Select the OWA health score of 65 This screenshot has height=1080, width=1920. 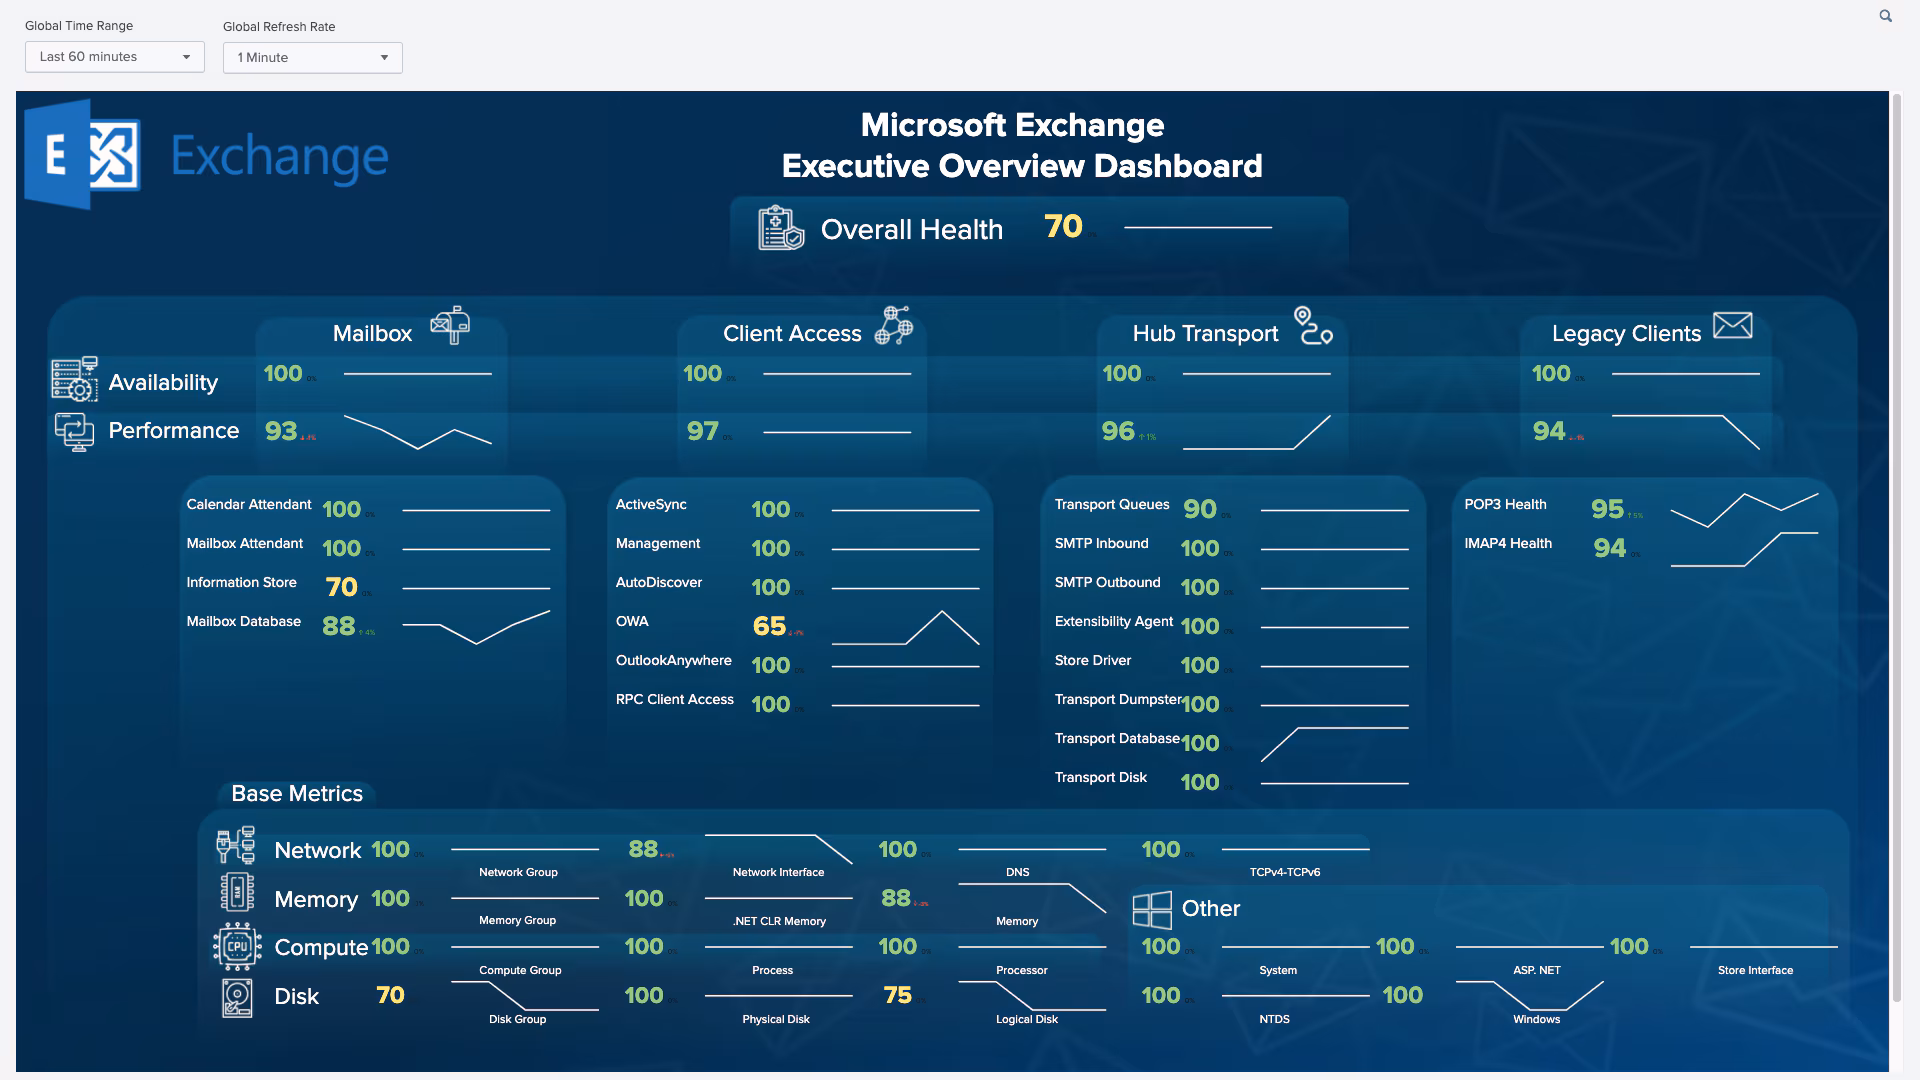click(x=769, y=626)
